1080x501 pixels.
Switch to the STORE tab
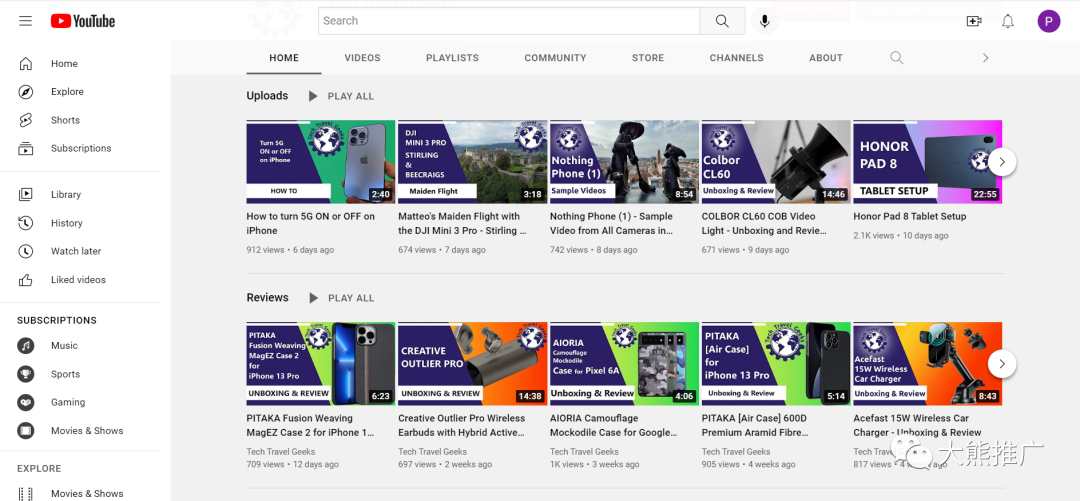coord(648,58)
